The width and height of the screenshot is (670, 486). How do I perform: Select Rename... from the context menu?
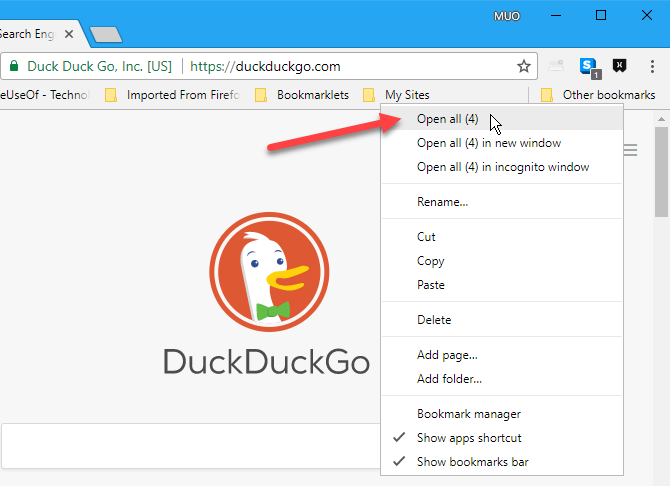pos(442,202)
